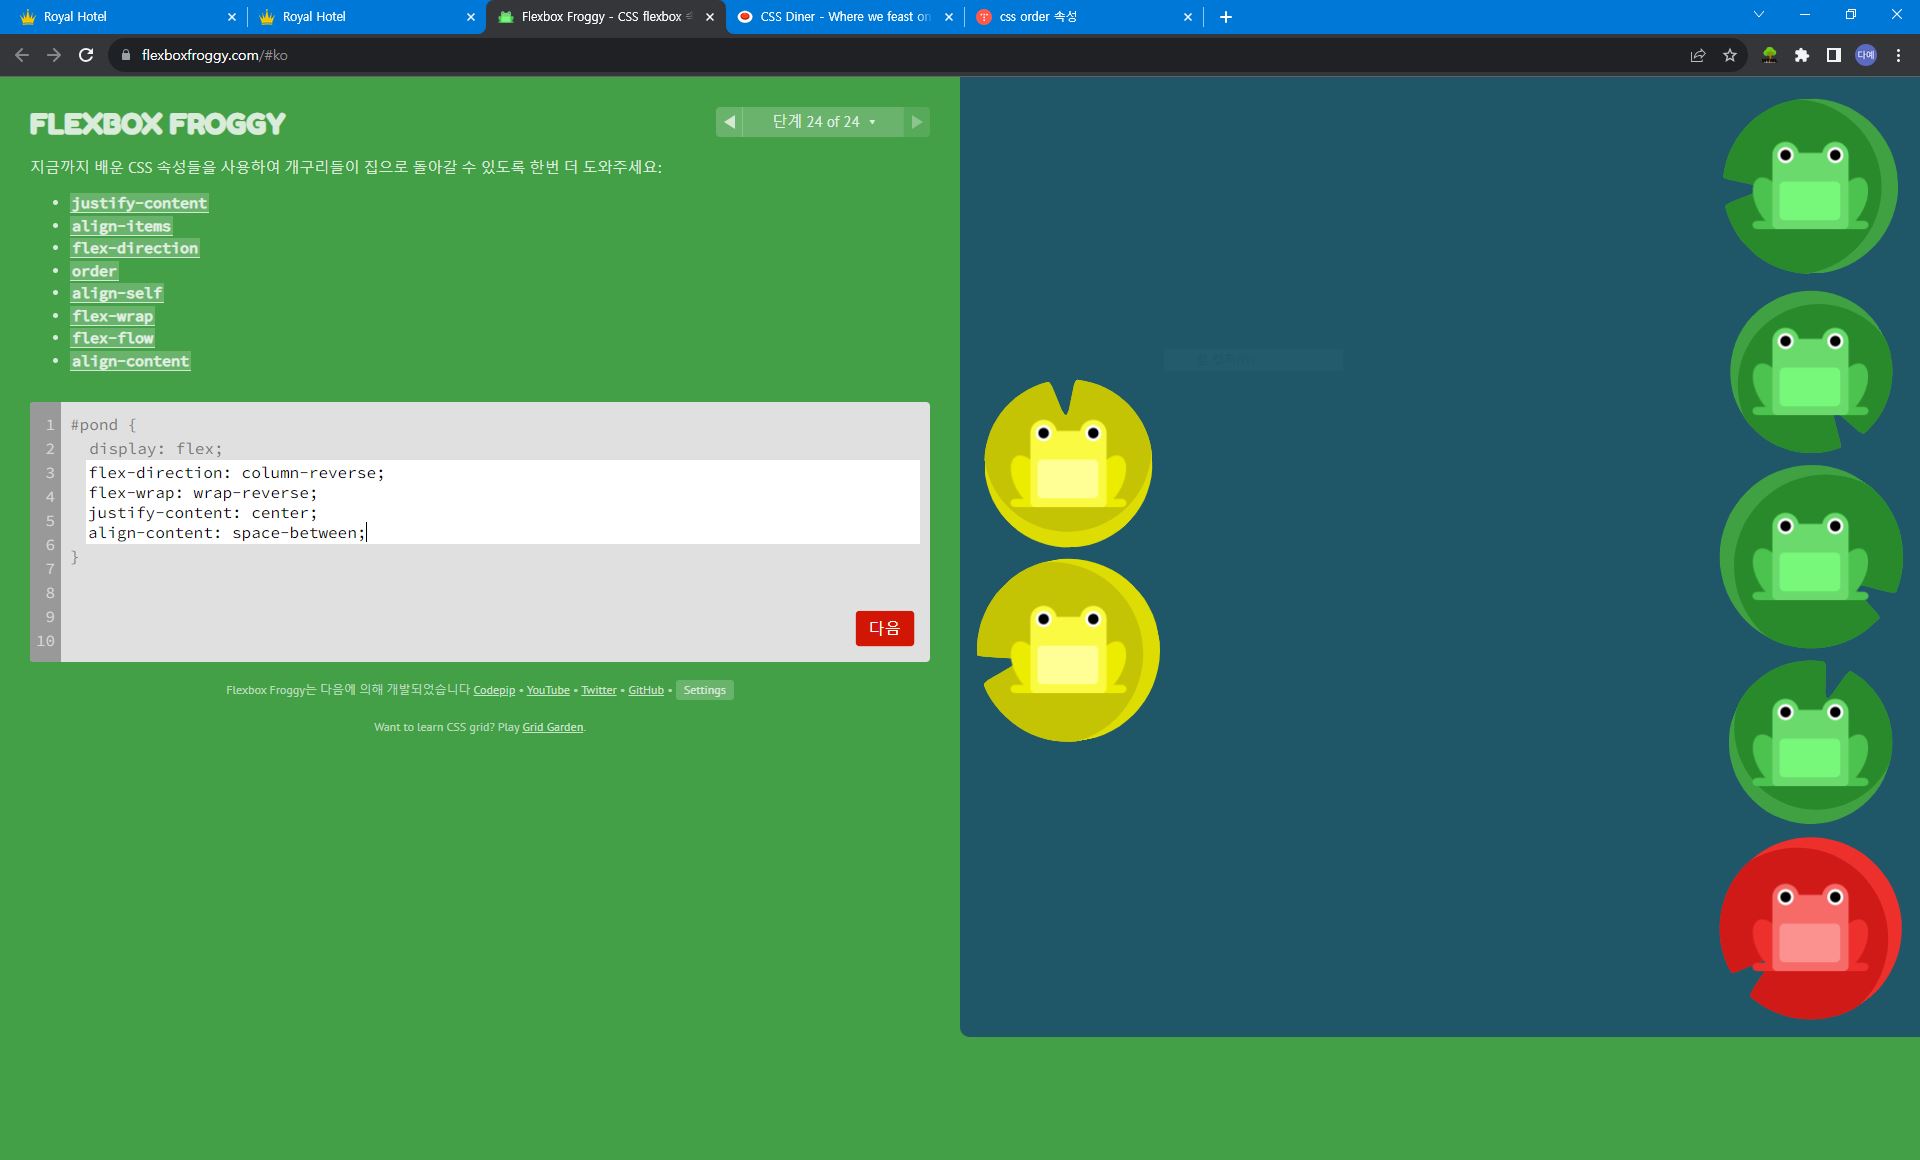Viewport: 1920px width, 1160px height.
Task: Close the css order 속성 tab
Action: pos(1188,17)
